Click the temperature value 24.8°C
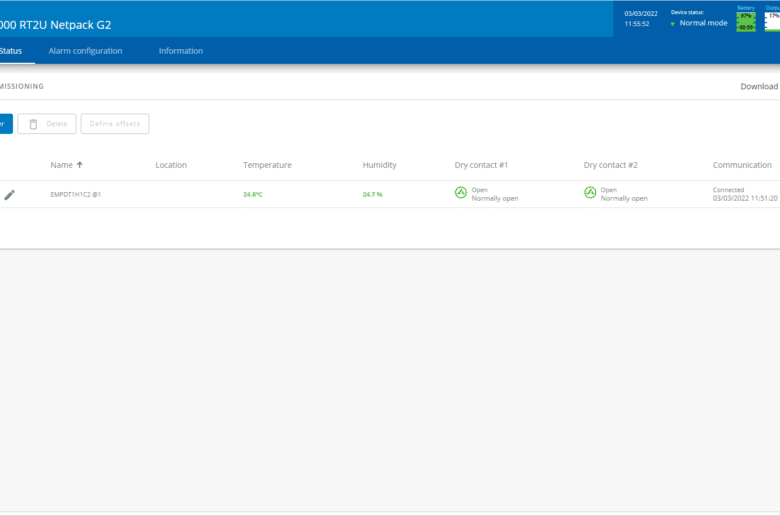Viewport: 780px width, 516px height. tap(253, 195)
